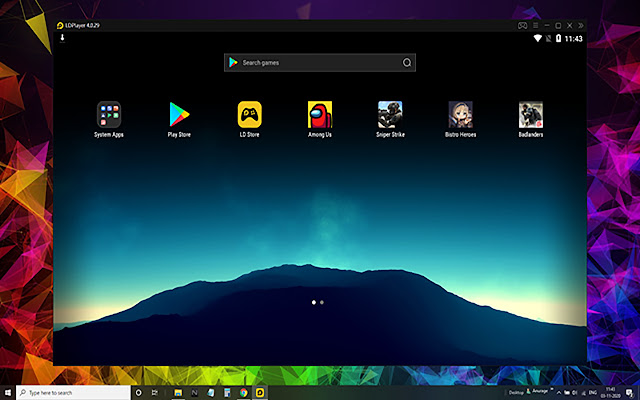640x400 pixels.
Task: Launch the Play Store app
Action: 180,115
